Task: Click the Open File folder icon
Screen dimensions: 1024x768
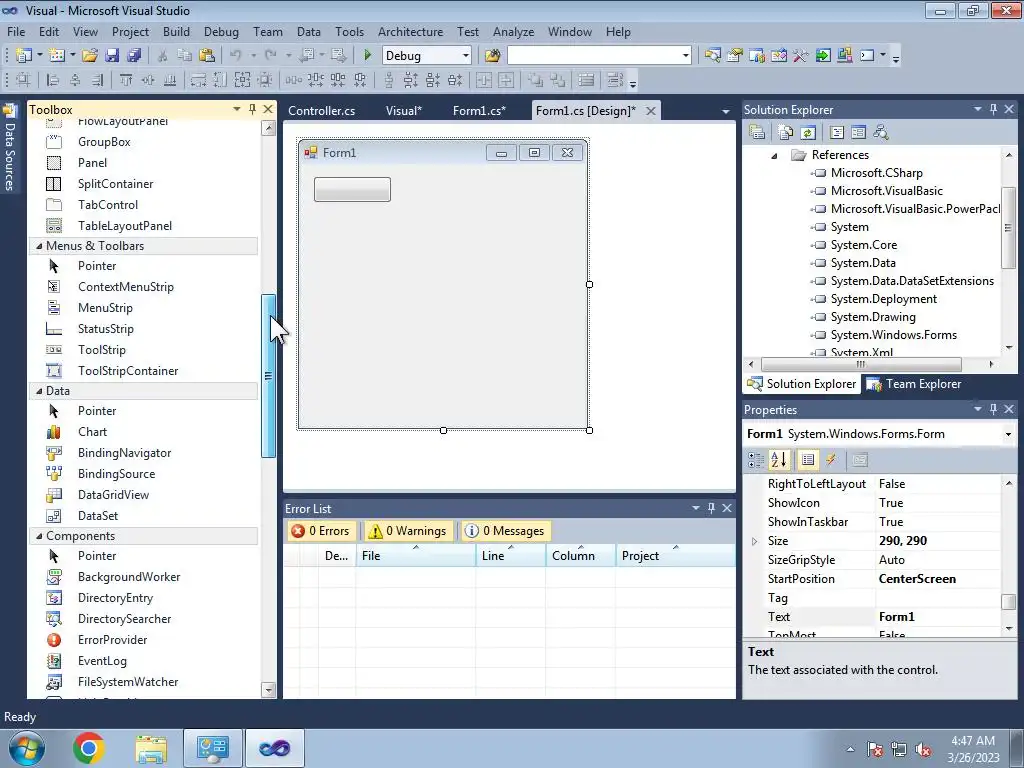Action: click(x=89, y=56)
